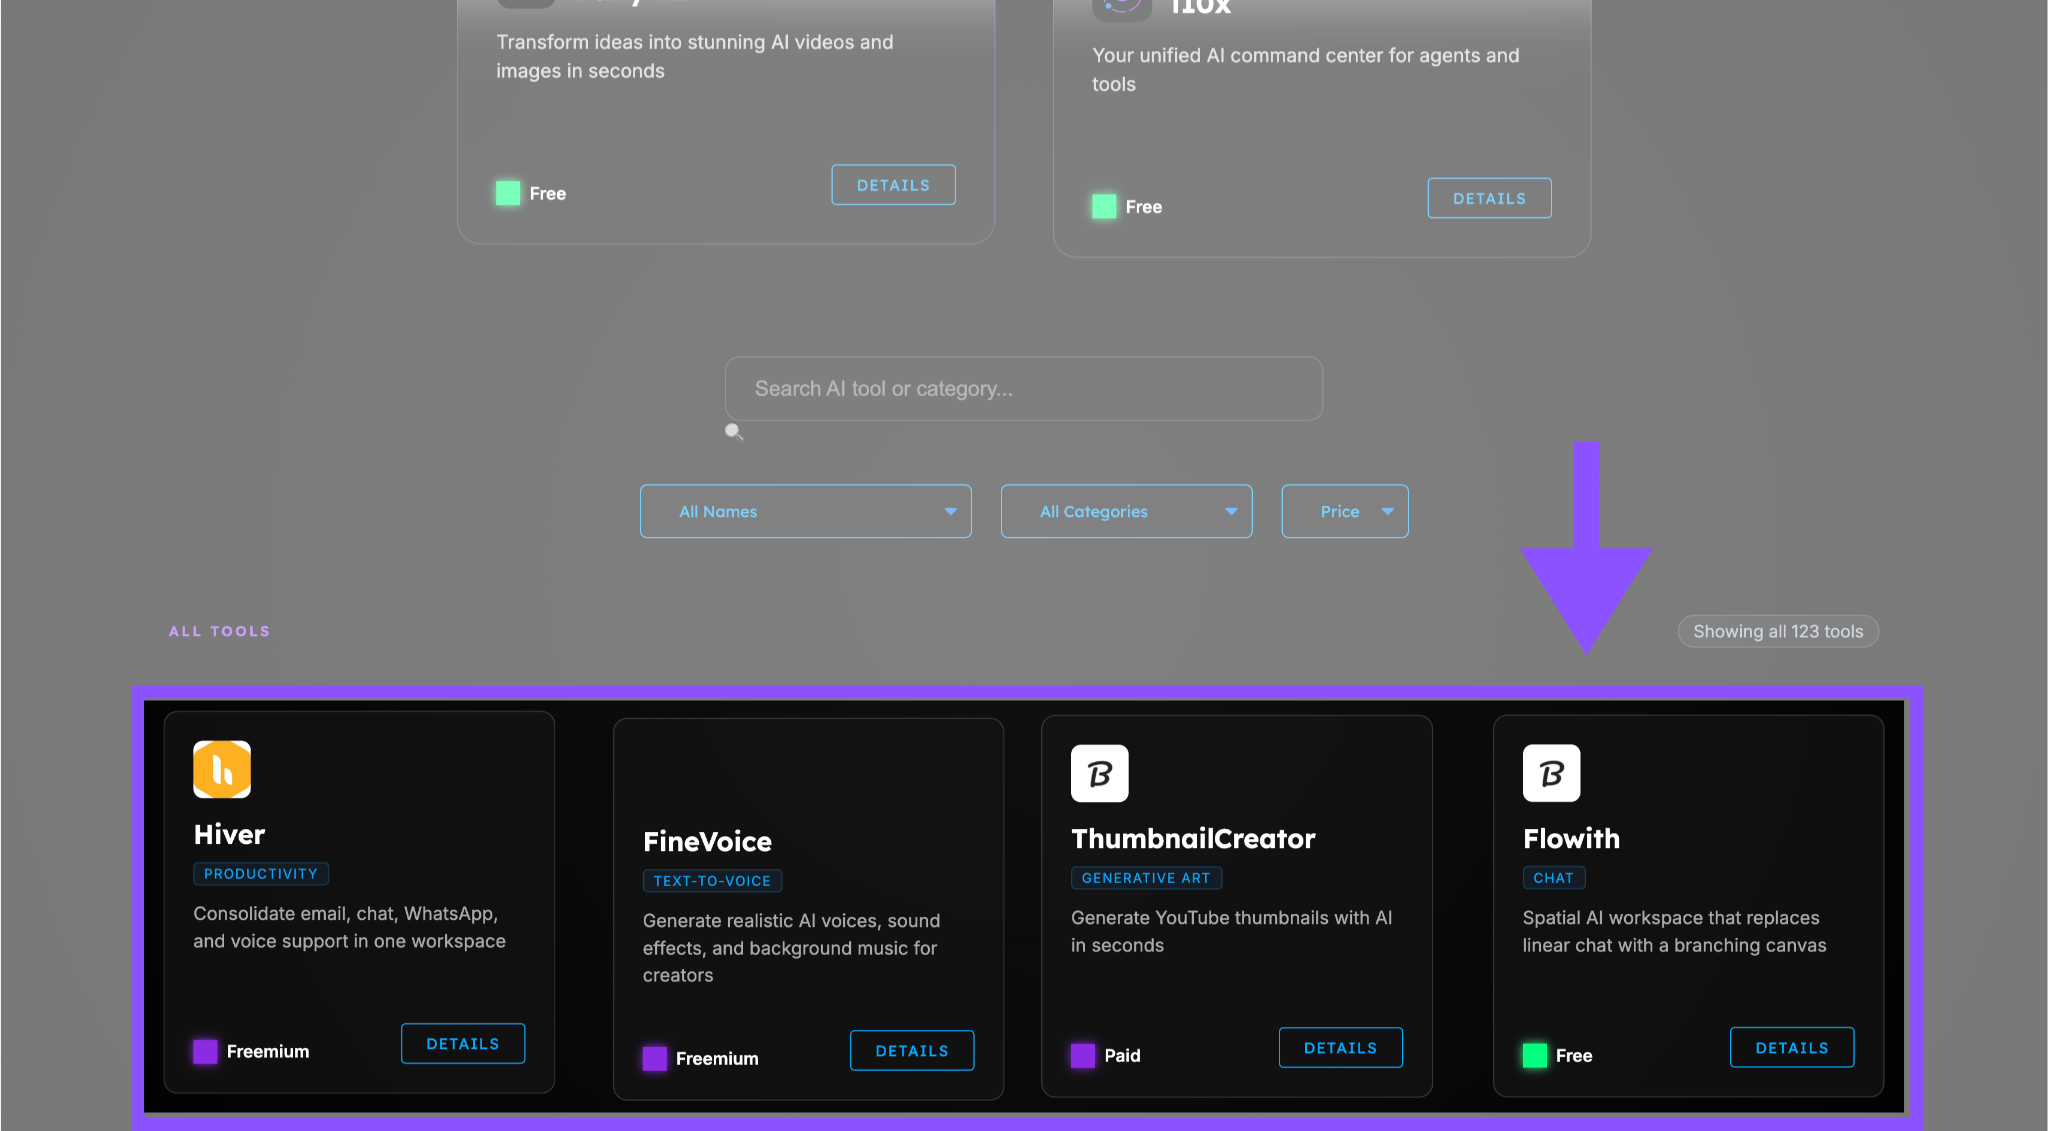This screenshot has height=1131, width=2048.
Task: Click the Chat category tag on Flowith
Action: [1553, 878]
